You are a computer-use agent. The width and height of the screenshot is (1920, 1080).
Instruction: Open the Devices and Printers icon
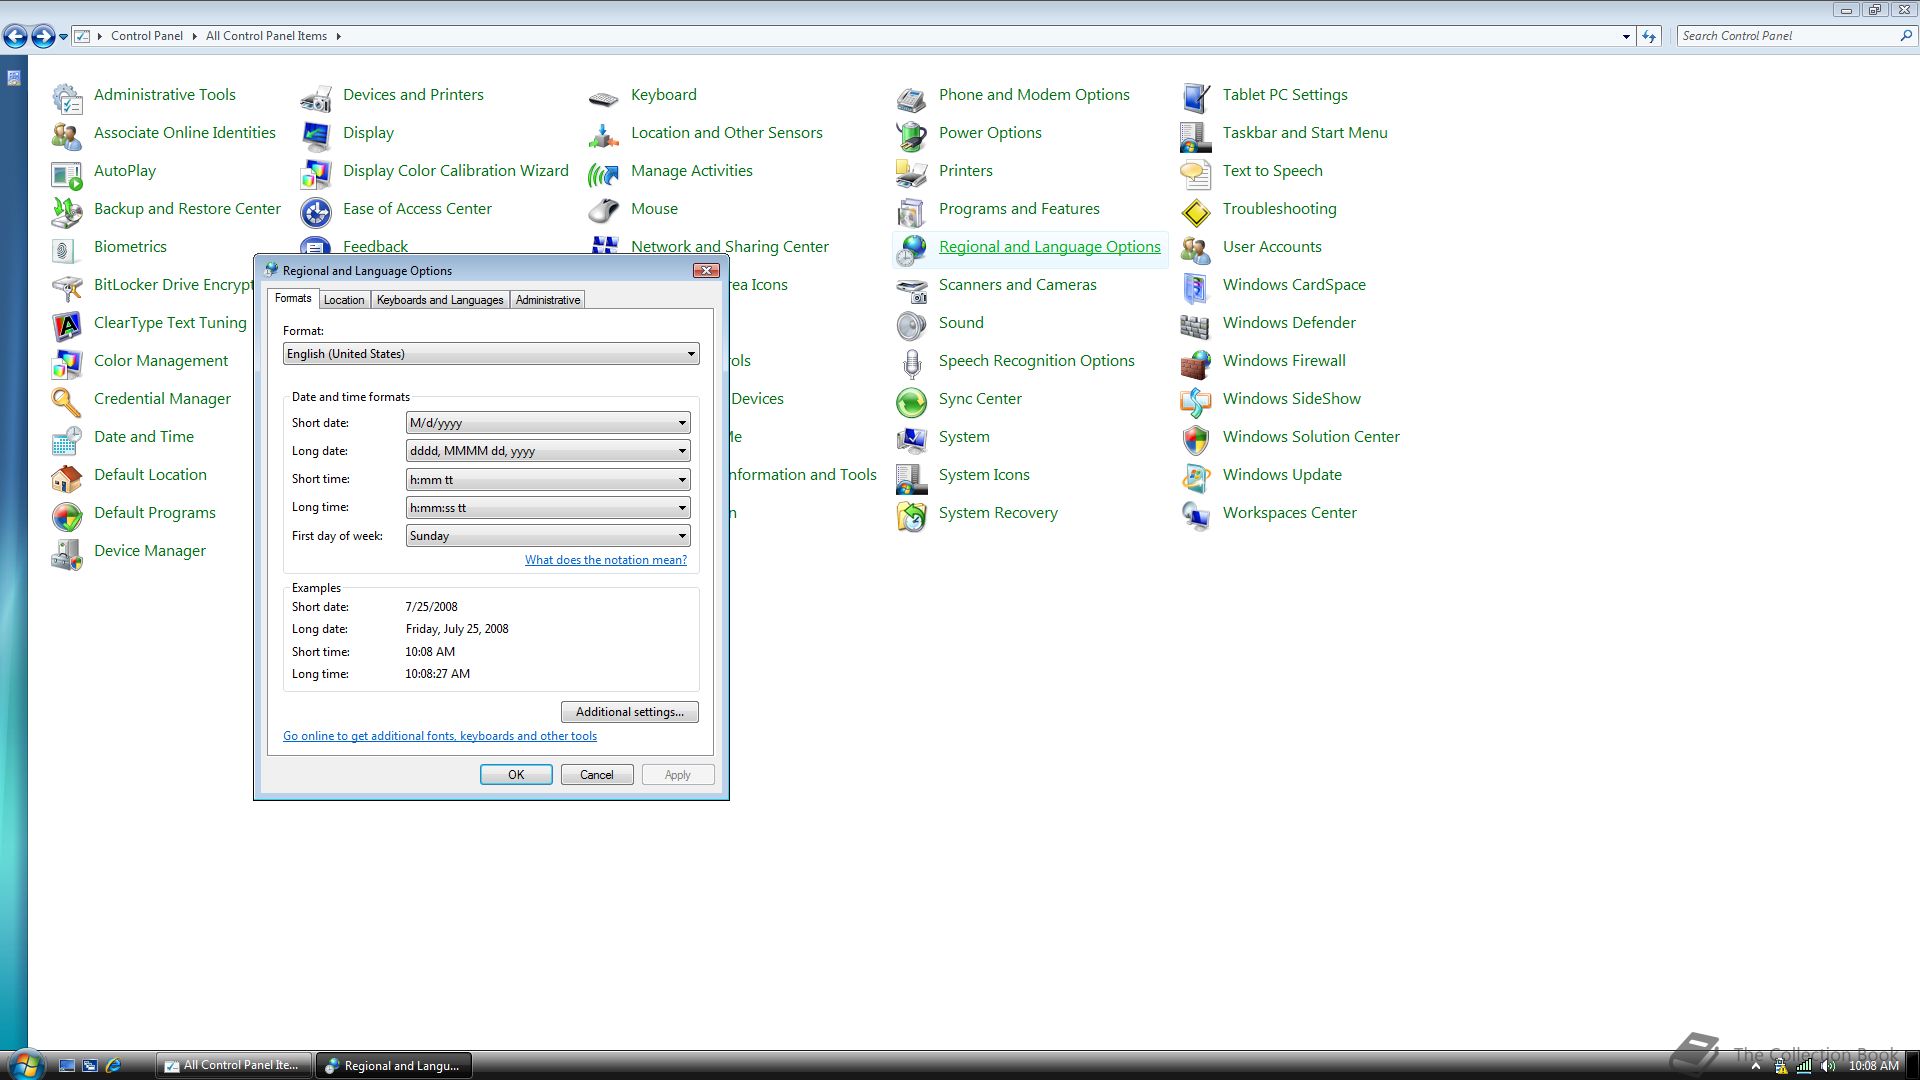pyautogui.click(x=315, y=97)
